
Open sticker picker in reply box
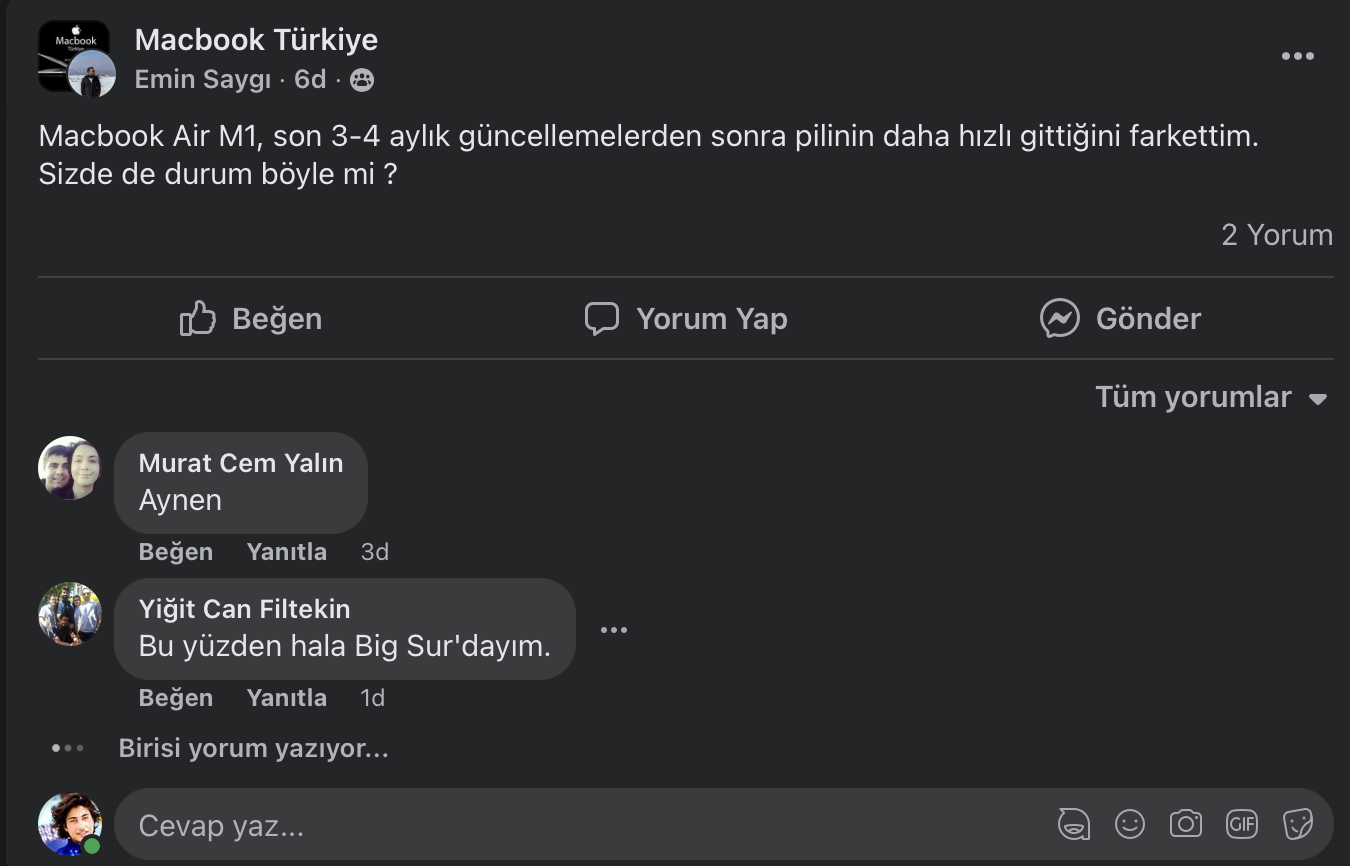click(x=1297, y=824)
